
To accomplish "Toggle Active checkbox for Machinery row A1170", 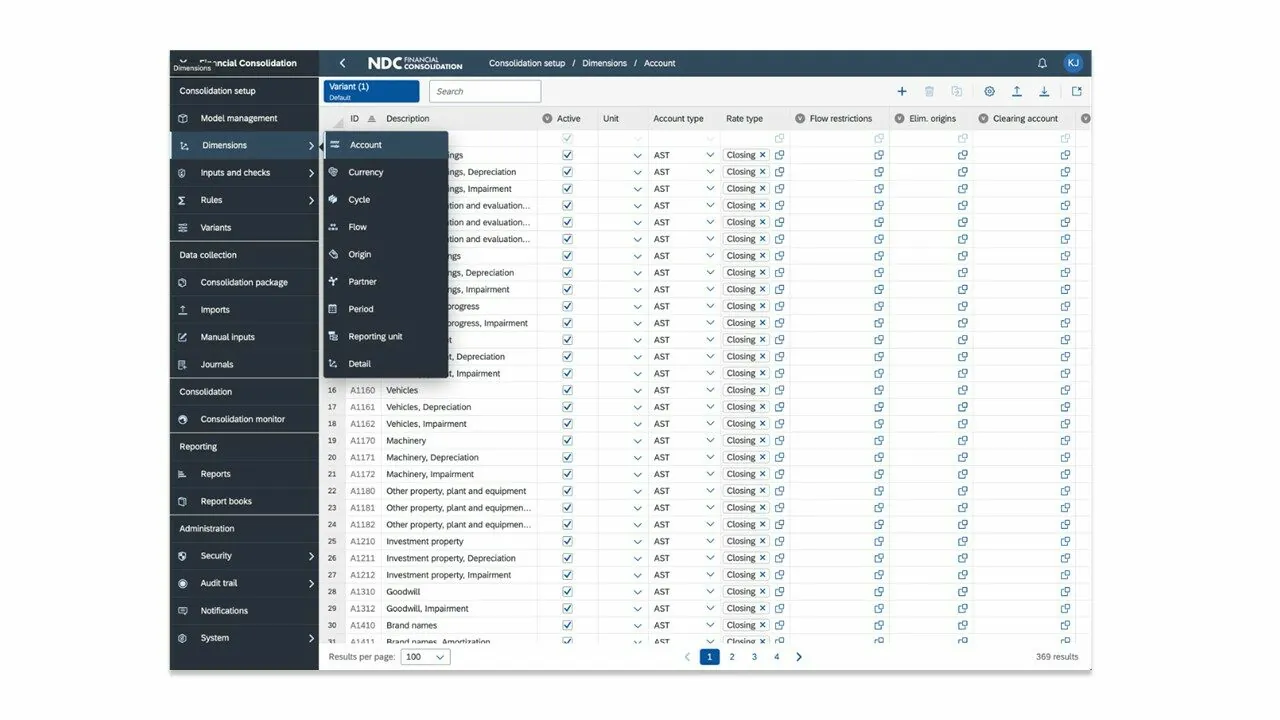I will point(567,440).
